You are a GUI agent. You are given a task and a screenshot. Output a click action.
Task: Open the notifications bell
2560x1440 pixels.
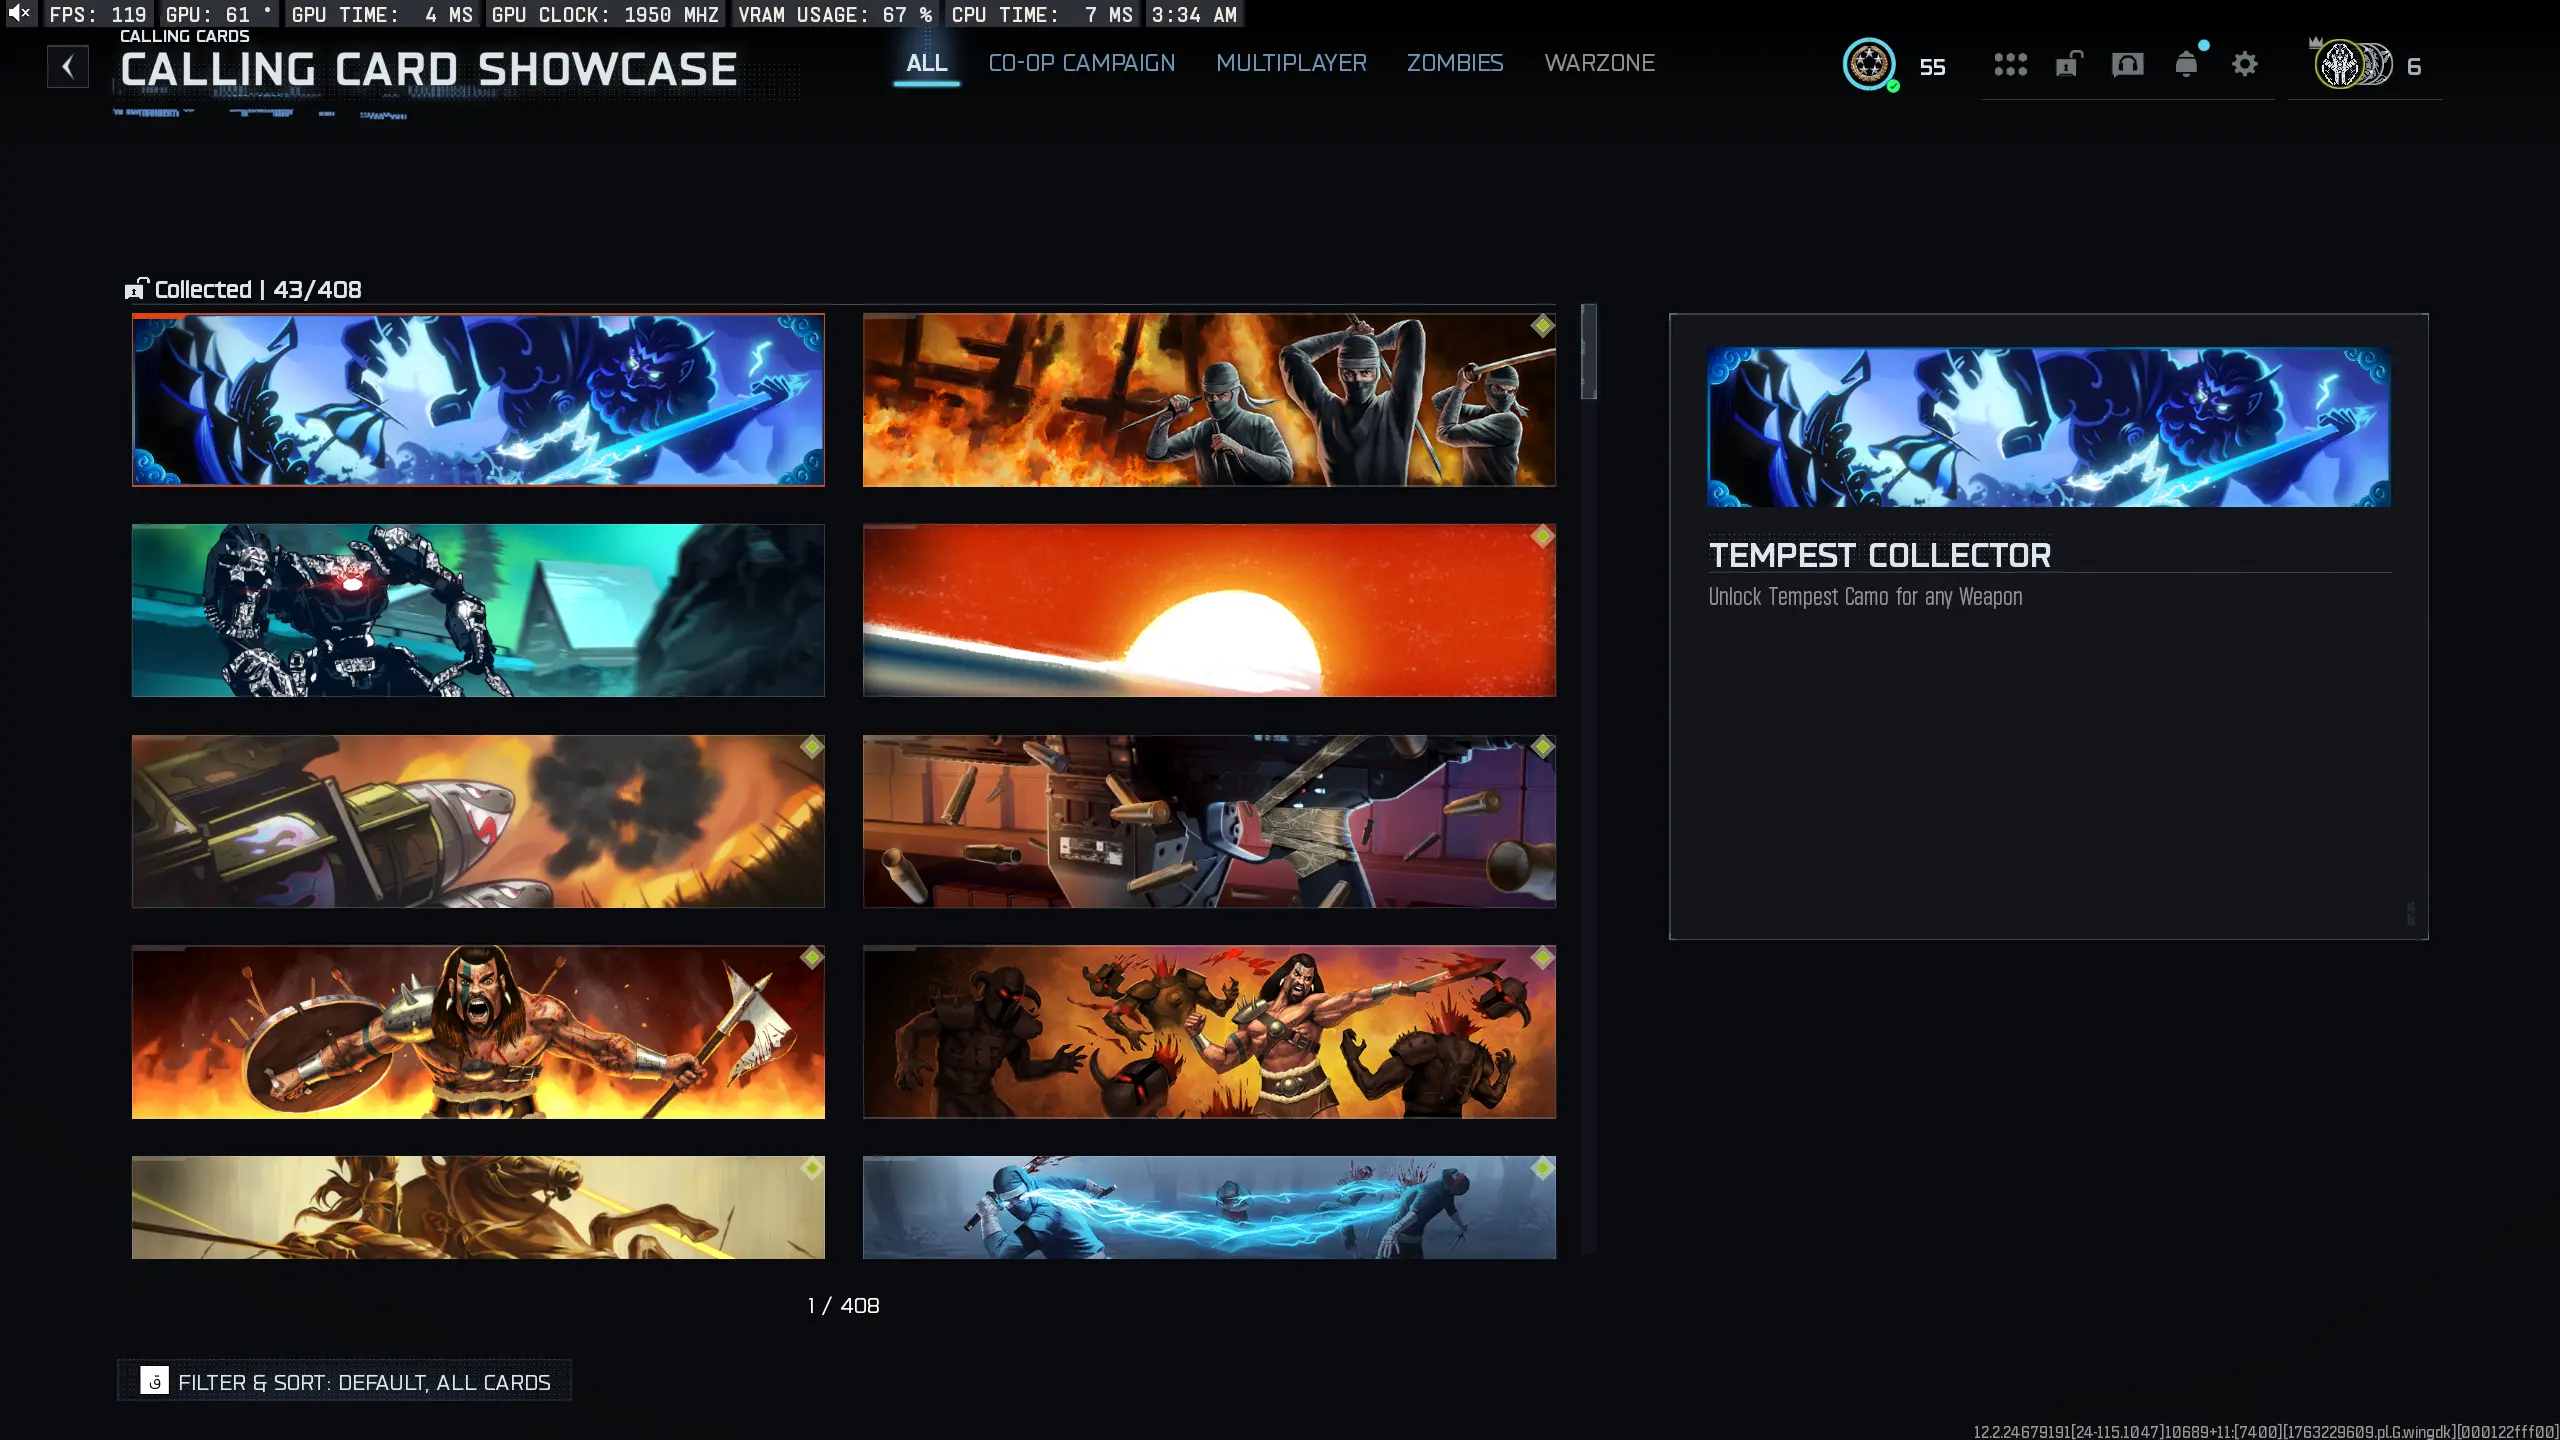(2186, 65)
